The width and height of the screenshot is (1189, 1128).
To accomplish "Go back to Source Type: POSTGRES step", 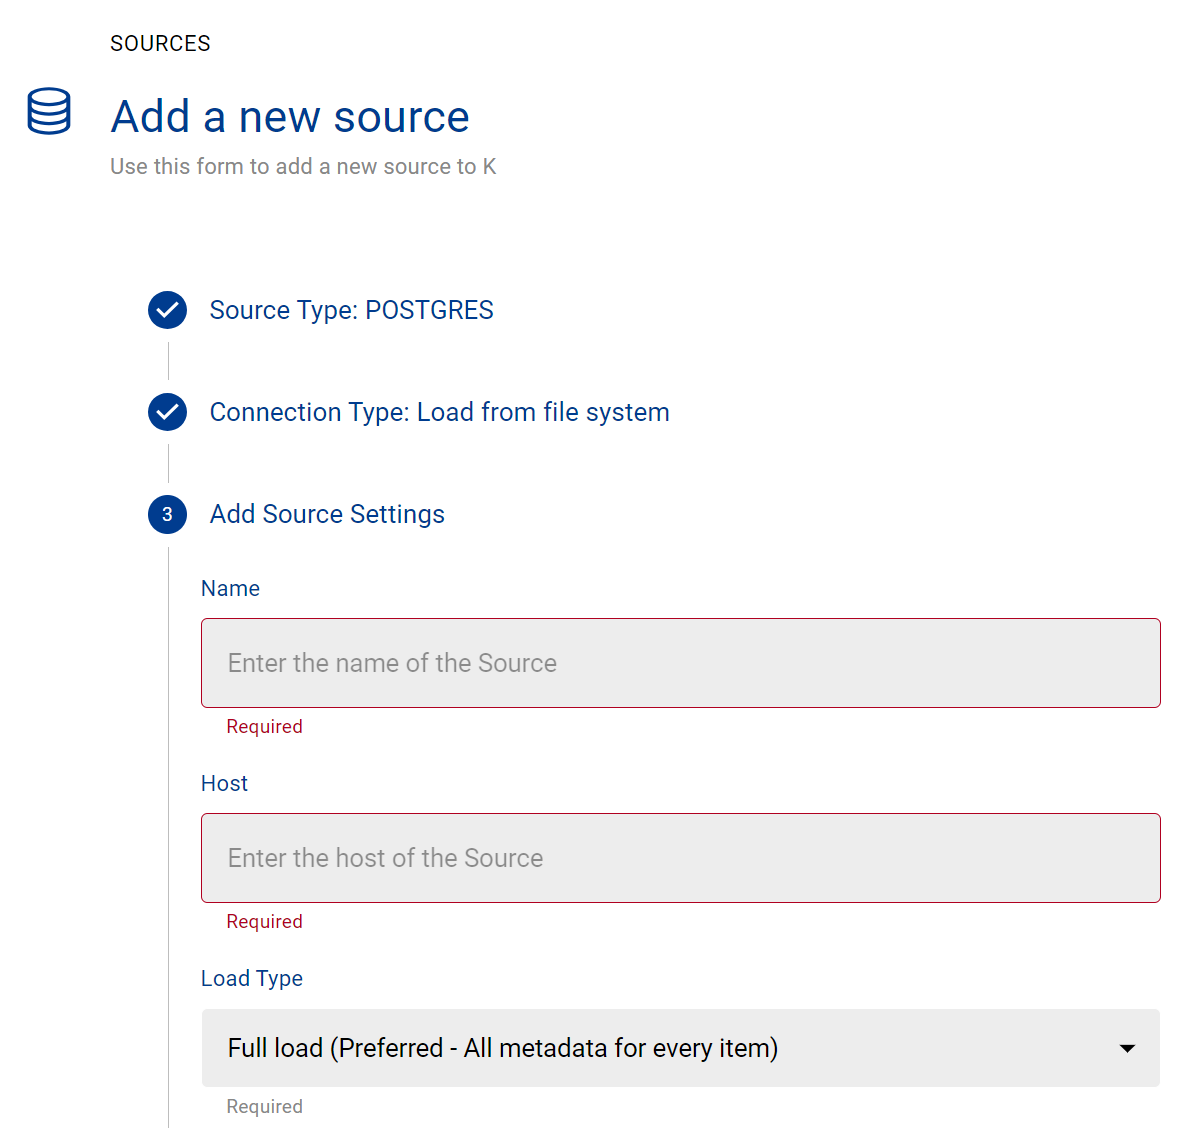I will (x=351, y=310).
